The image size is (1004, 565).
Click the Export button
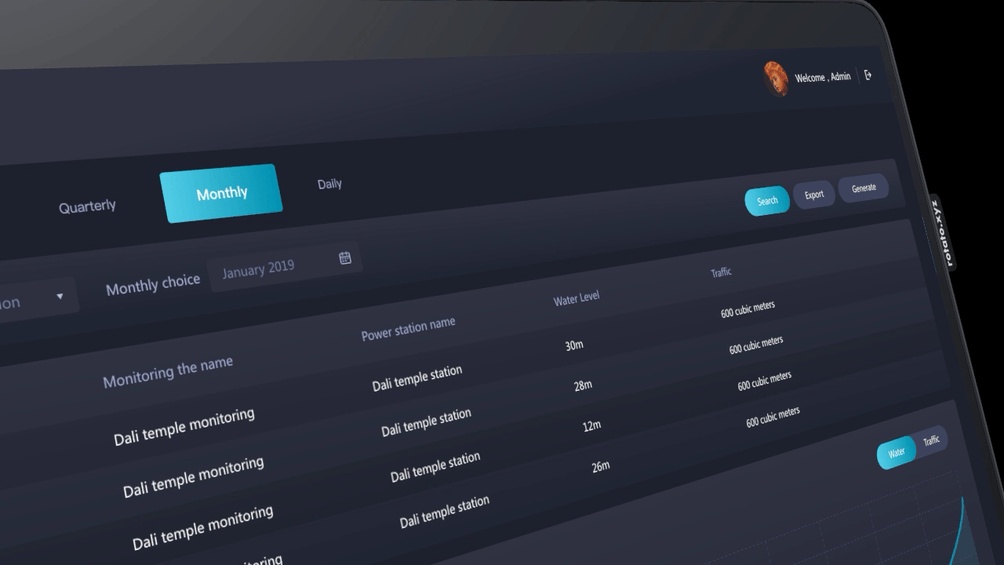click(814, 194)
